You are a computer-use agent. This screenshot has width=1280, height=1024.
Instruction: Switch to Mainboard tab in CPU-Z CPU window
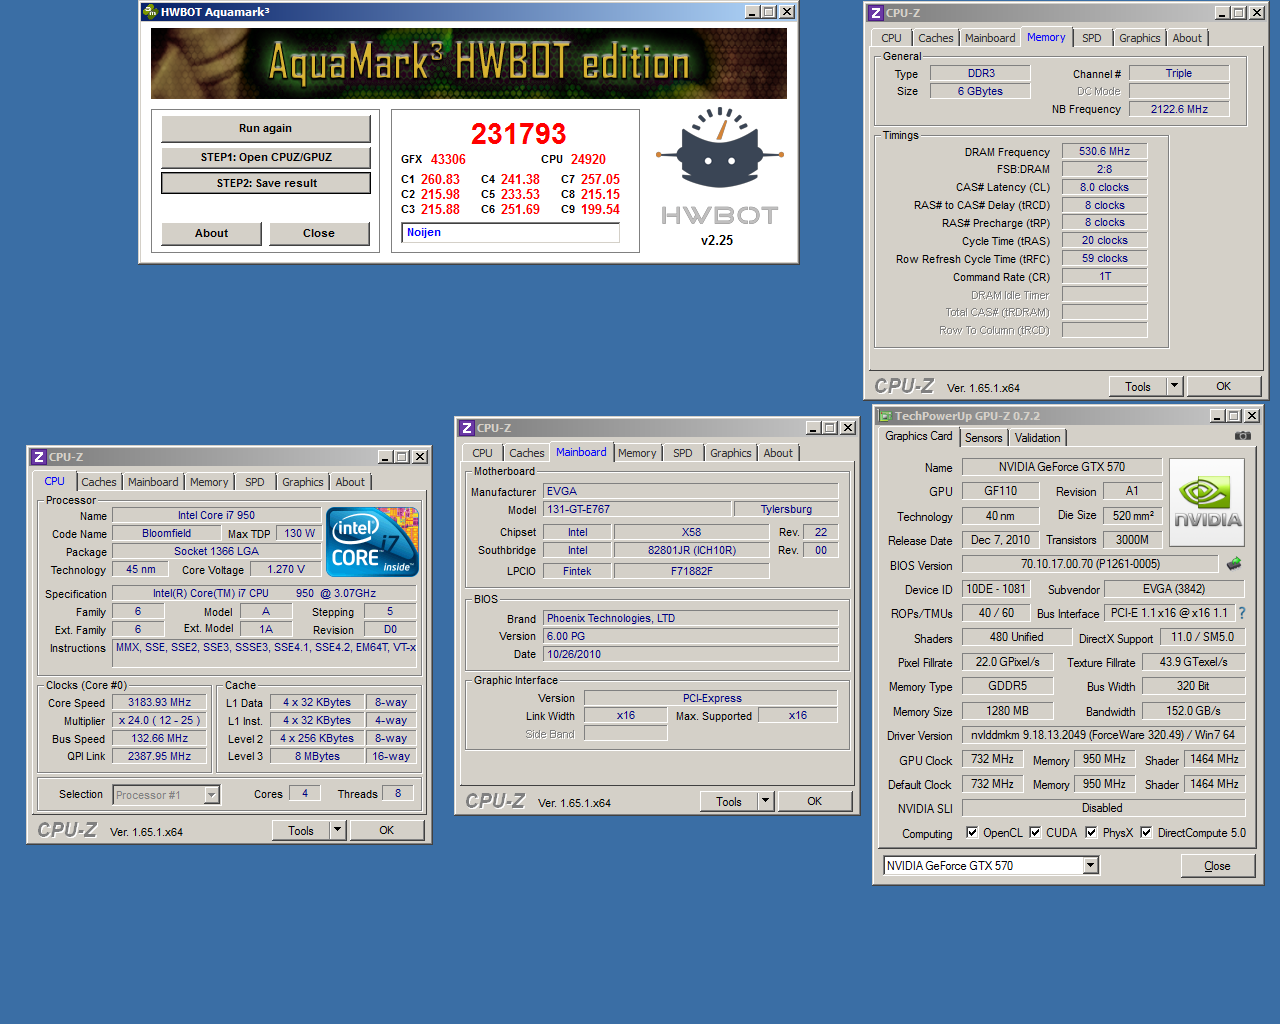(153, 482)
